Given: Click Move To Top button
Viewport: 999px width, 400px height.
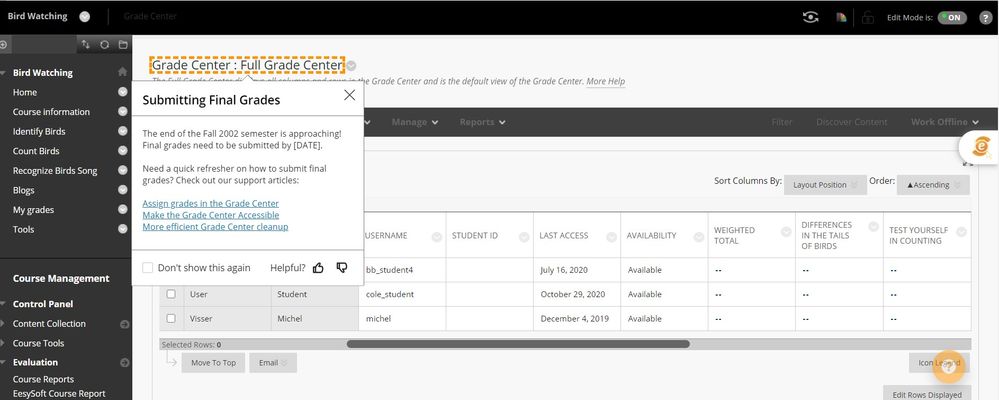Looking at the screenshot, I should pyautogui.click(x=213, y=362).
